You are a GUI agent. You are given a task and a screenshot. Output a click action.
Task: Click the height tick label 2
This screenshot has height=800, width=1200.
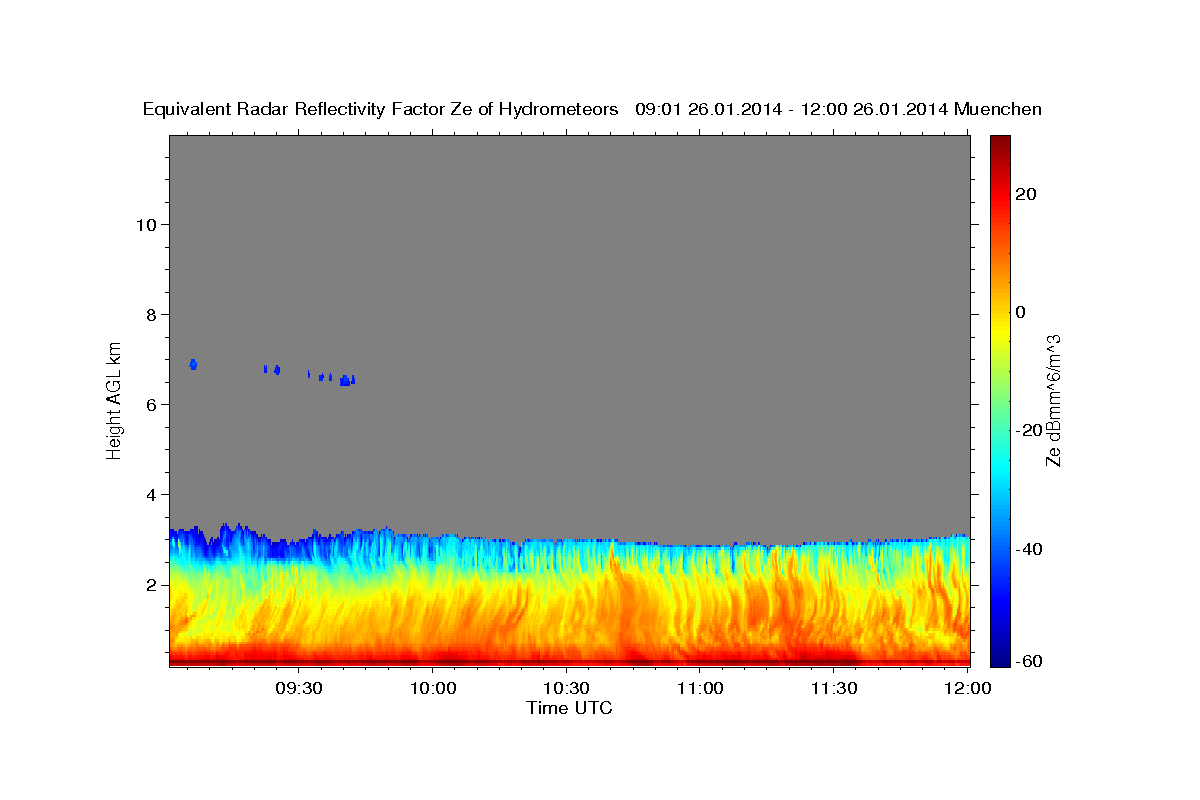coord(150,584)
